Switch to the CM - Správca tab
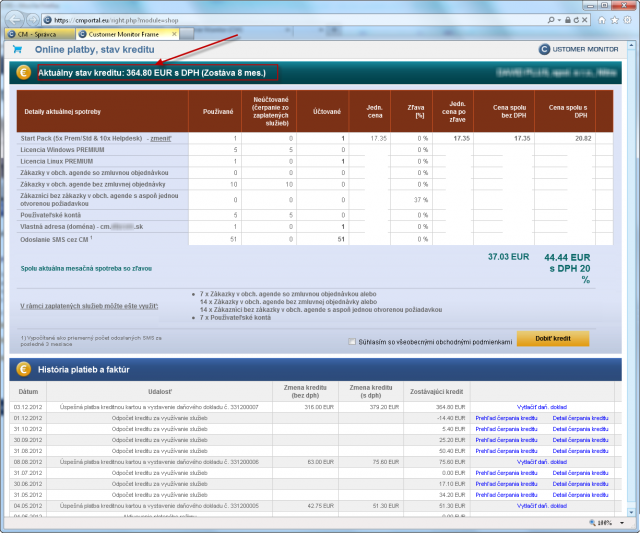This screenshot has height=534, width=640. click(x=40, y=34)
